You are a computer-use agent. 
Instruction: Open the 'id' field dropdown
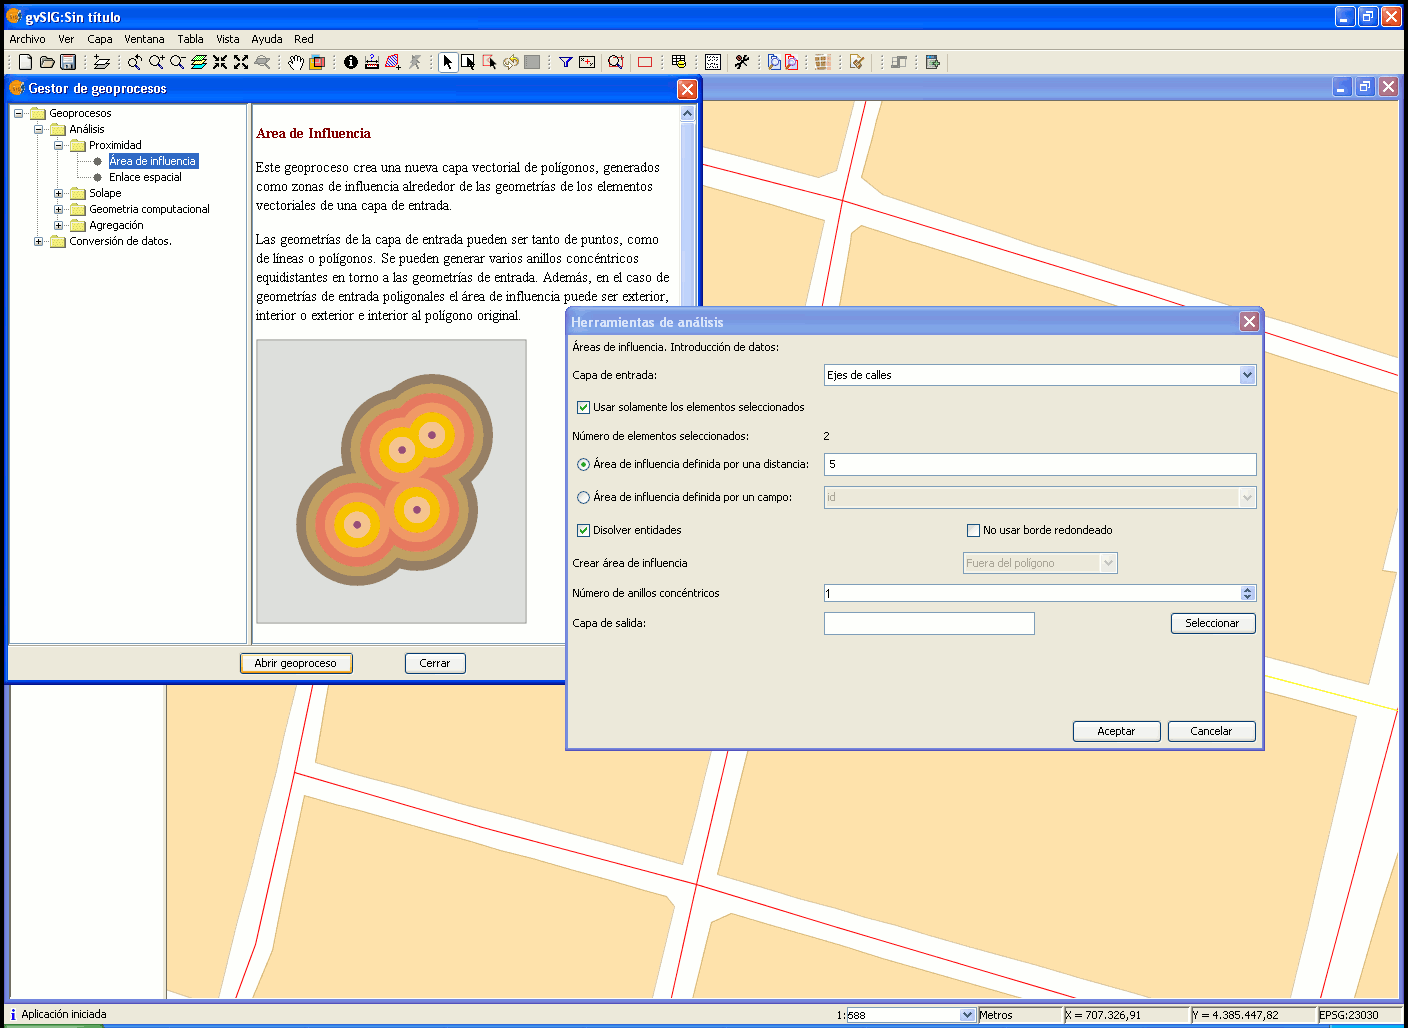[1247, 497]
